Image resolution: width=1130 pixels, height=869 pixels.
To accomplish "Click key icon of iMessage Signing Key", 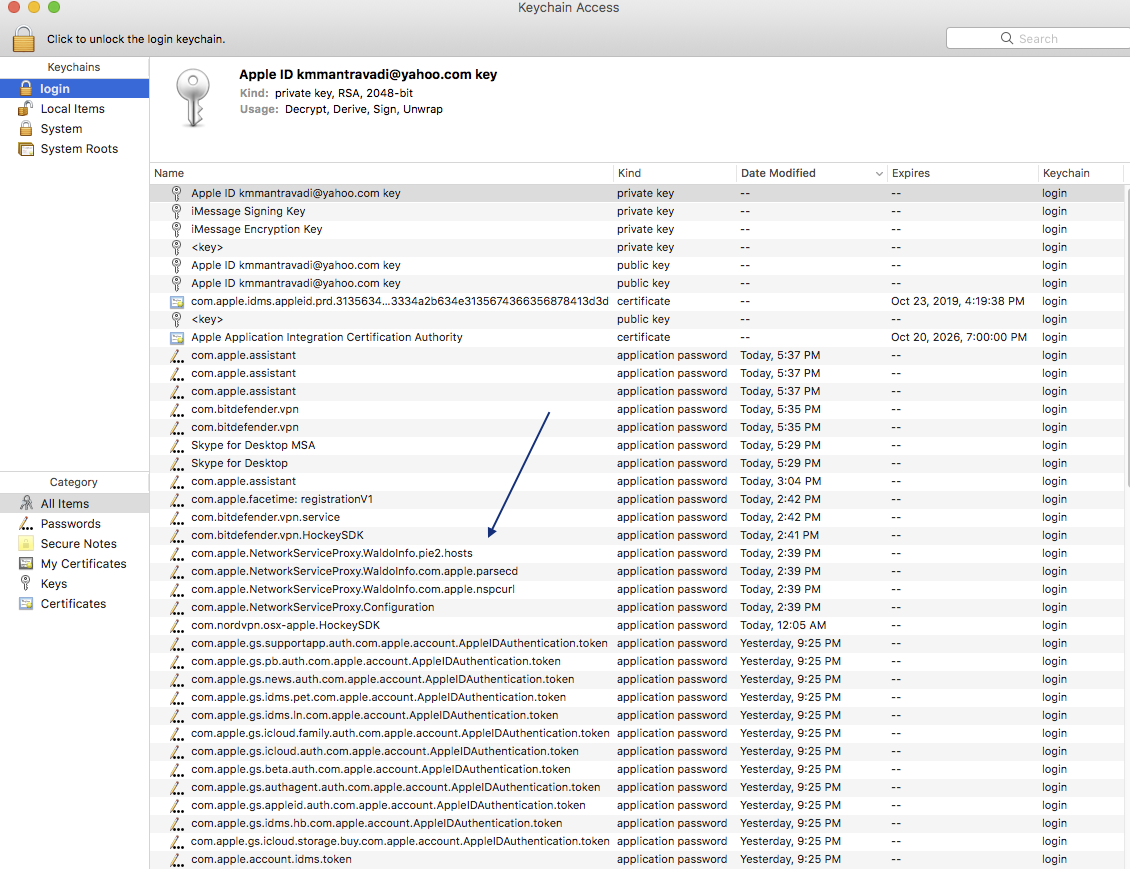I will [177, 211].
